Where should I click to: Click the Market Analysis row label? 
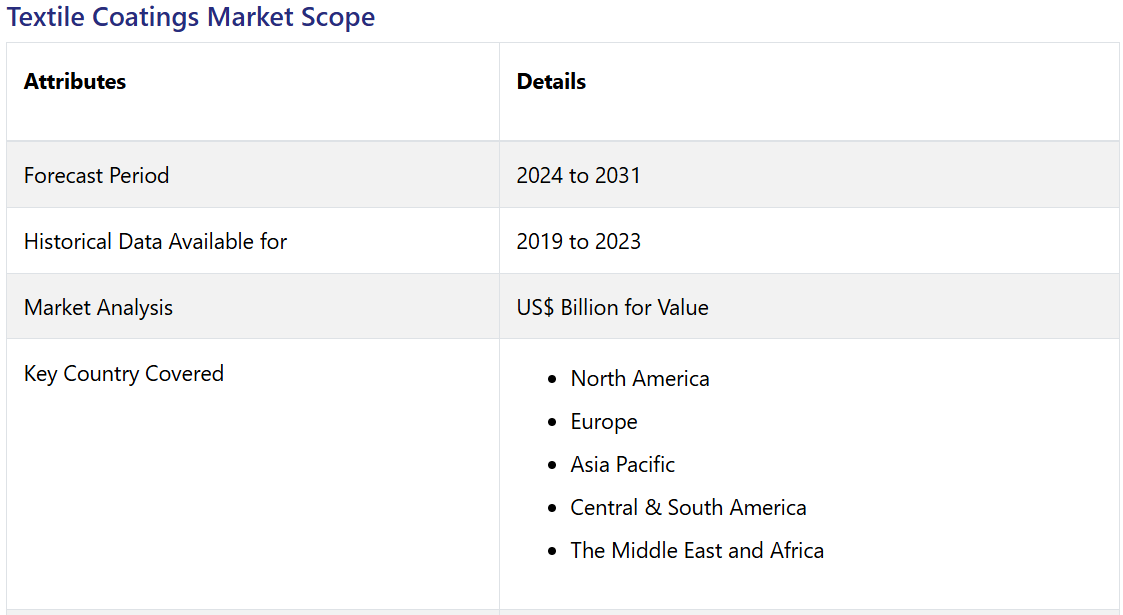[98, 307]
